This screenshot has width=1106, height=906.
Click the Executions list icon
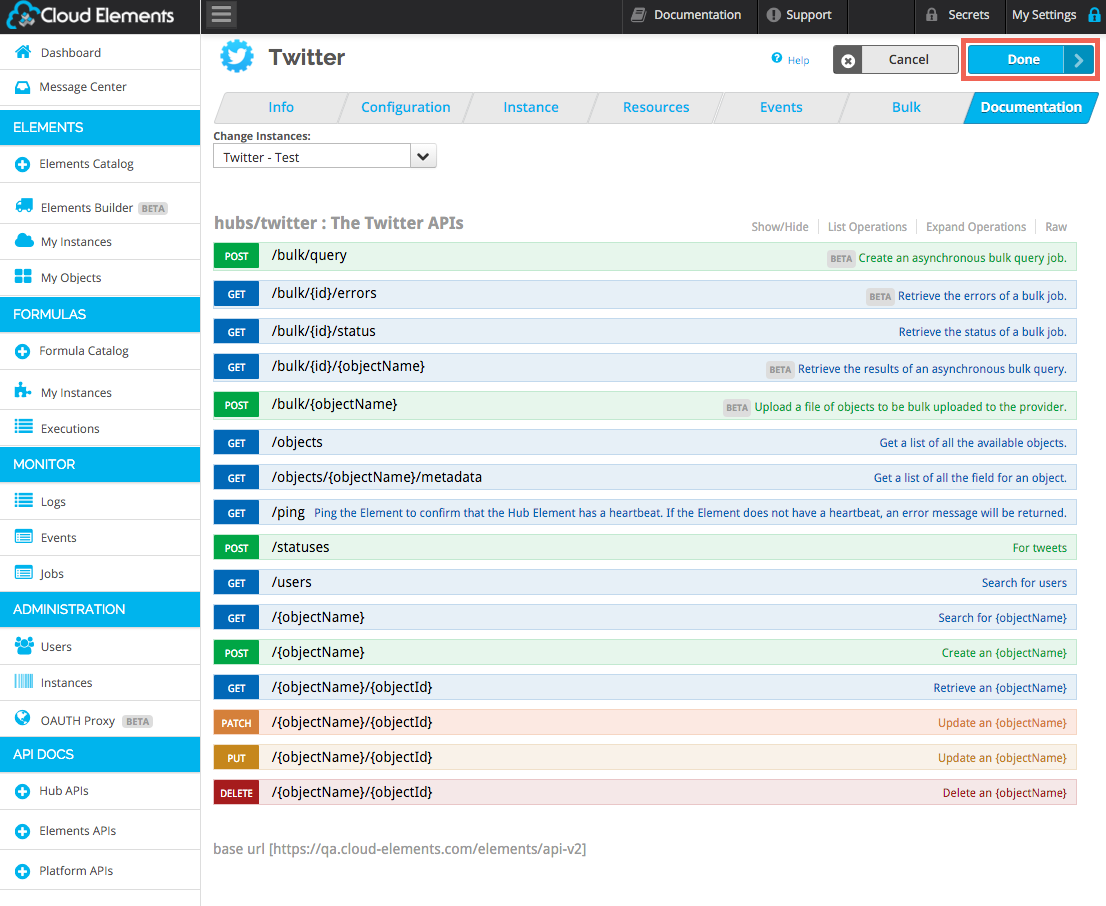24,426
